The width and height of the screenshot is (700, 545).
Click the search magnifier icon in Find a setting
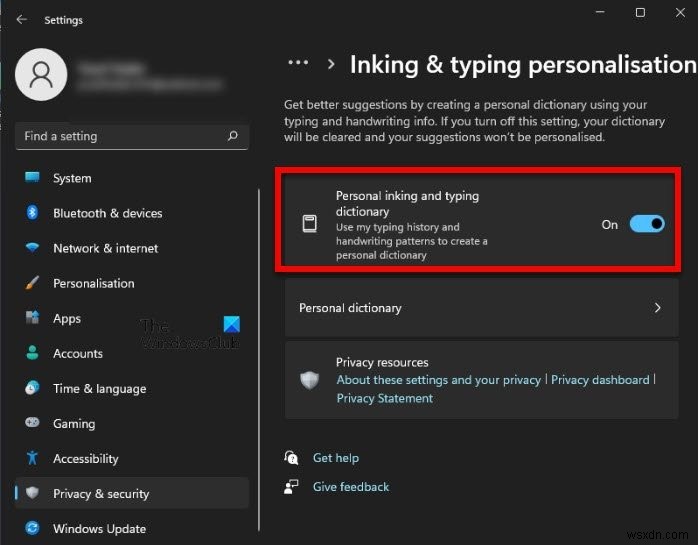(233, 136)
